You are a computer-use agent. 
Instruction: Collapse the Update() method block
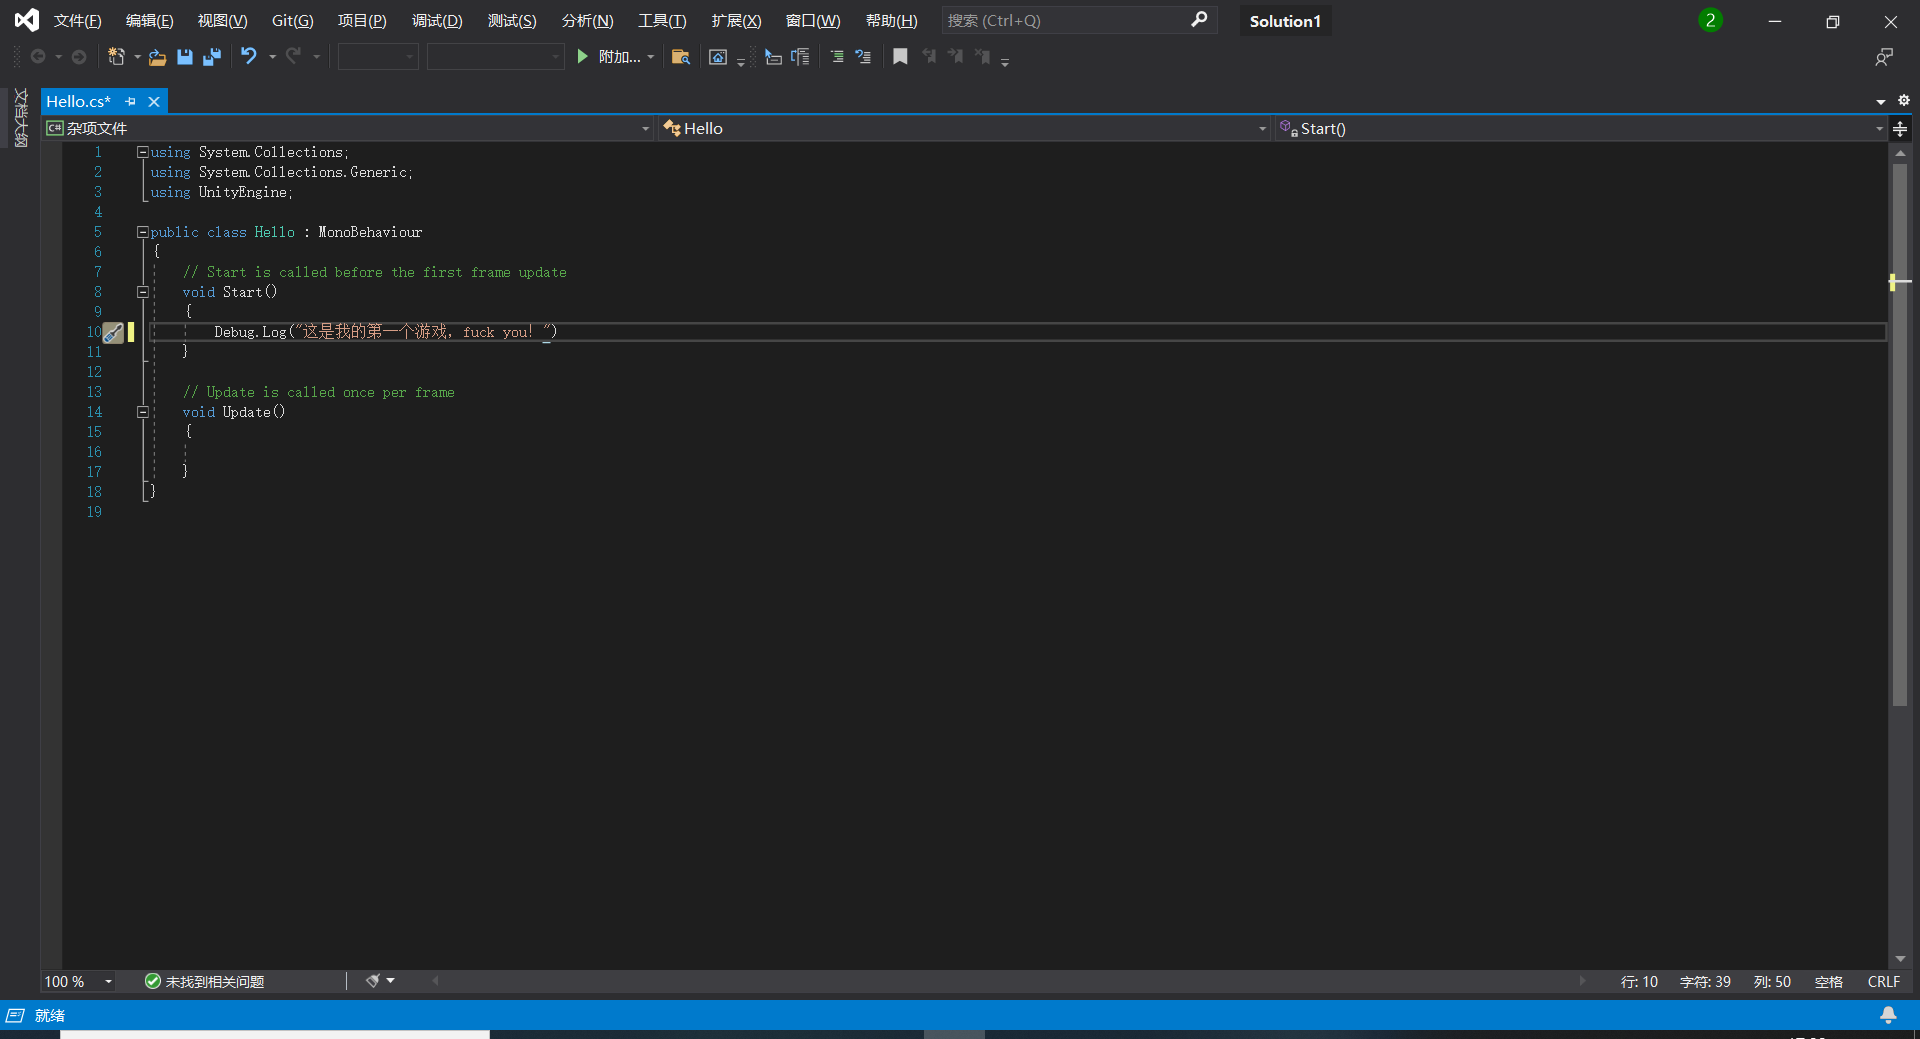point(143,412)
